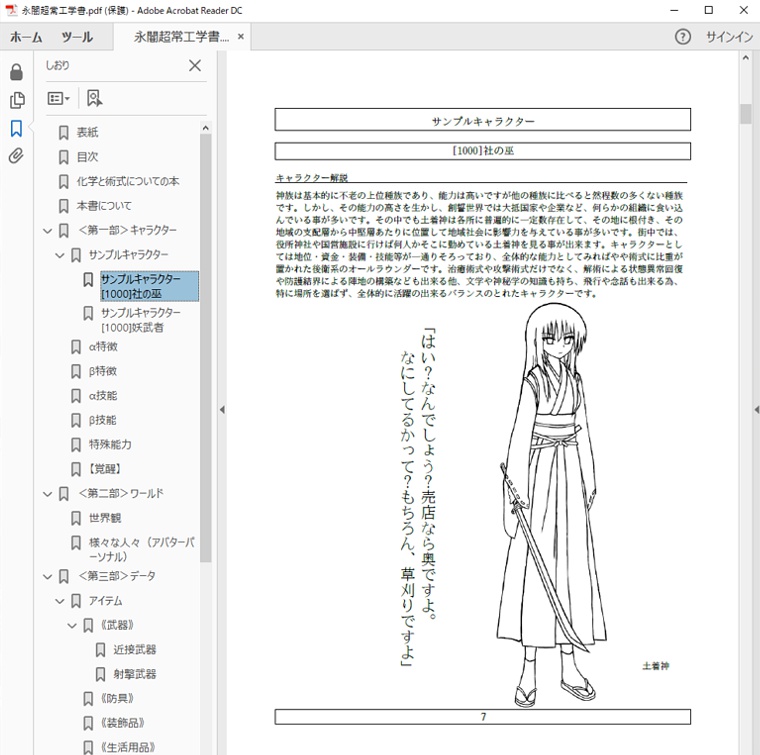Screen dimensions: 760x755
Task: Open the <第二部>ワールド bookmark
Action: pos(121,494)
